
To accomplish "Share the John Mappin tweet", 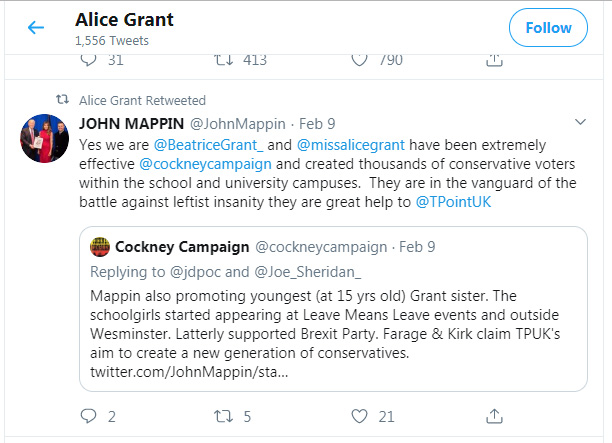I will point(494,416).
